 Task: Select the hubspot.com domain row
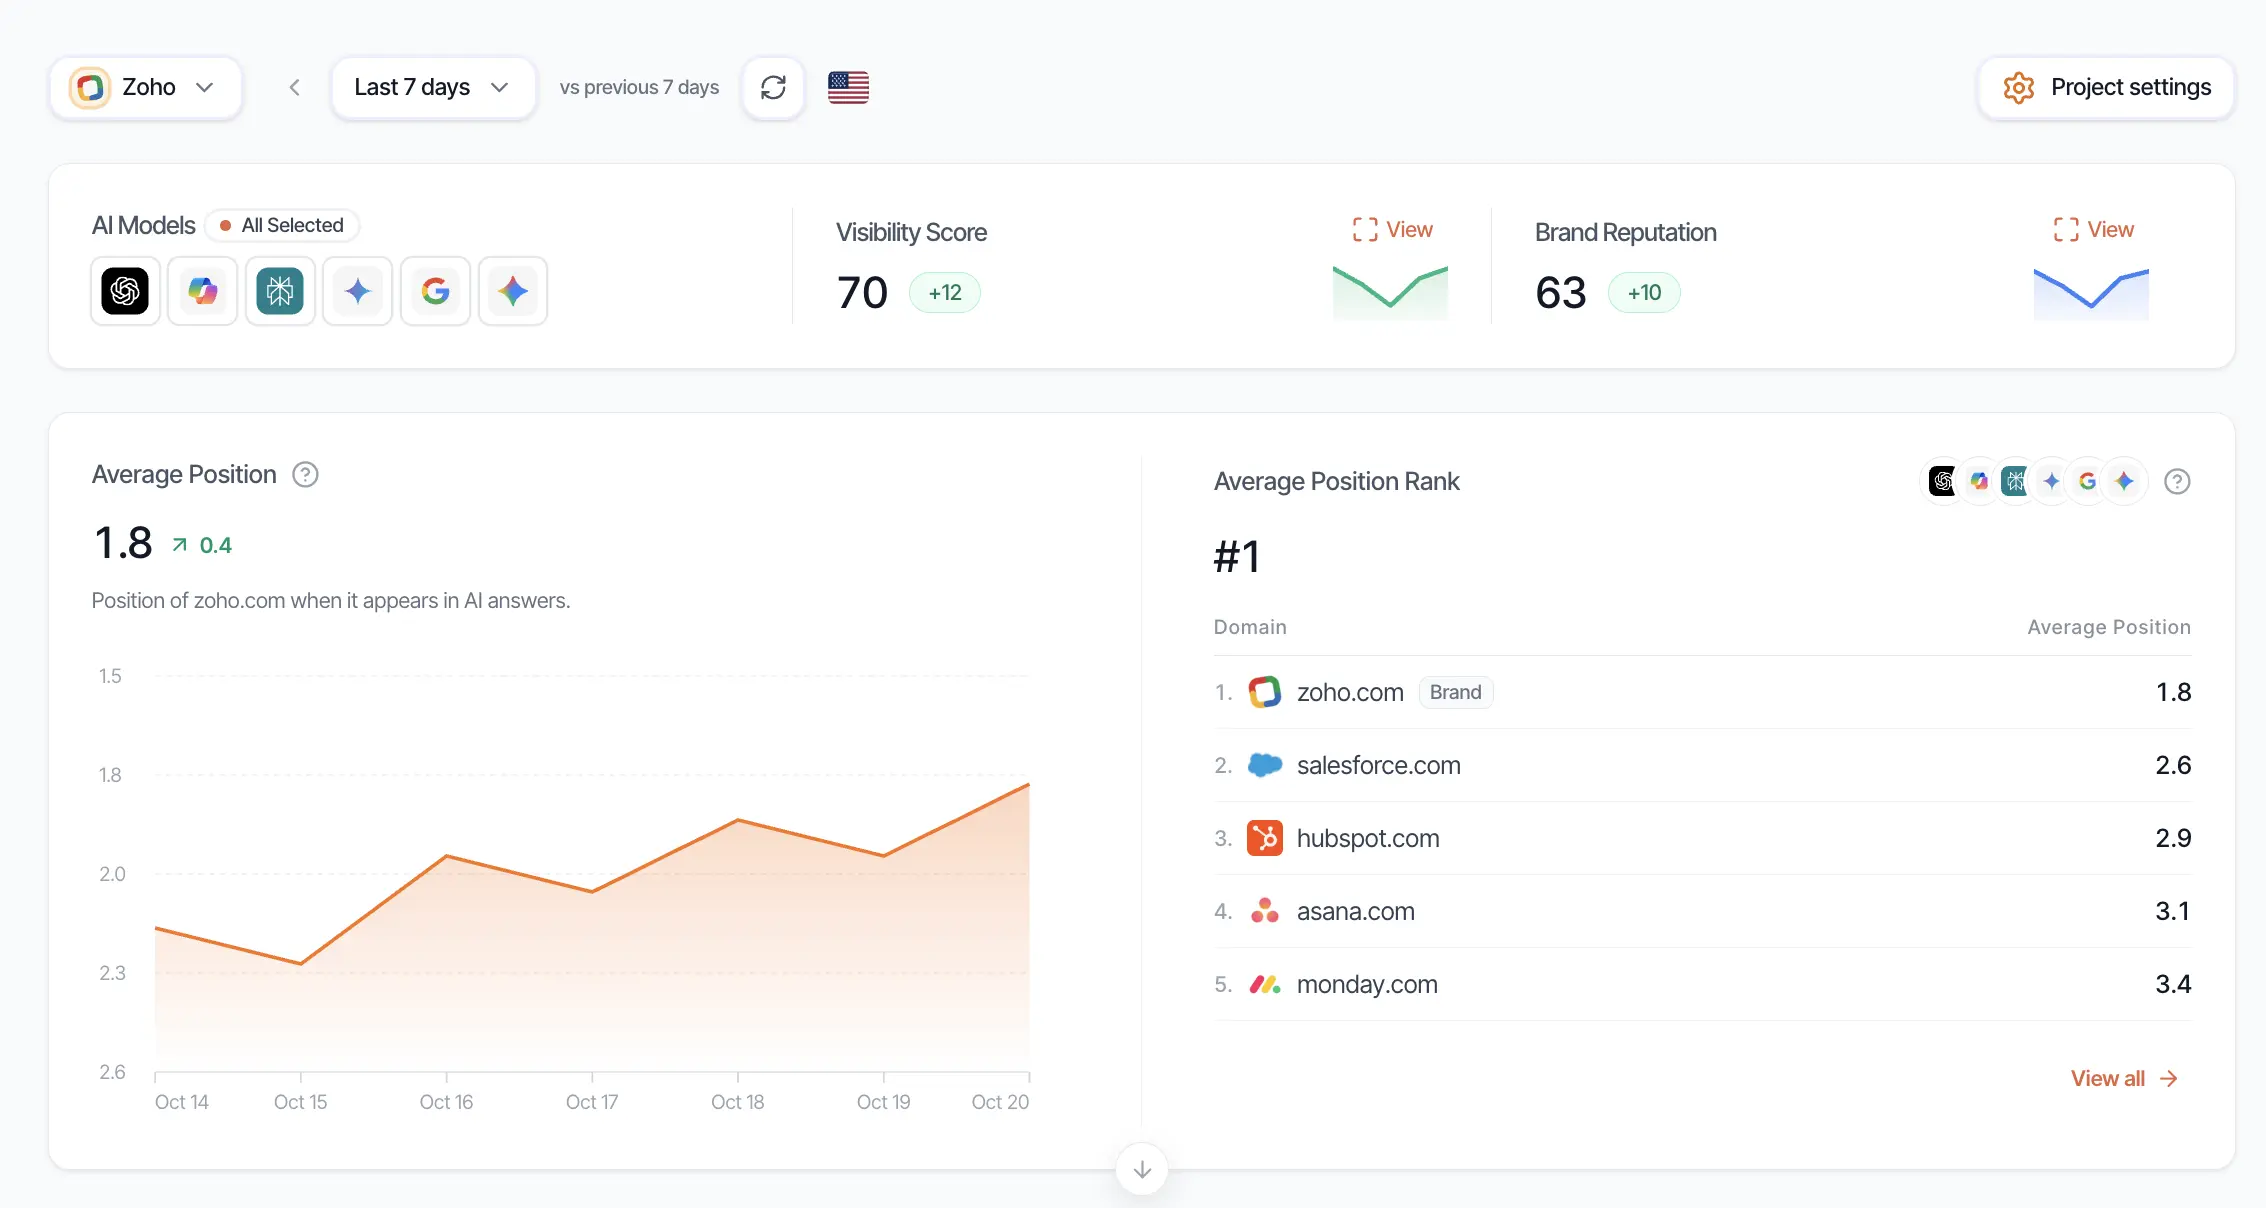(1702, 838)
